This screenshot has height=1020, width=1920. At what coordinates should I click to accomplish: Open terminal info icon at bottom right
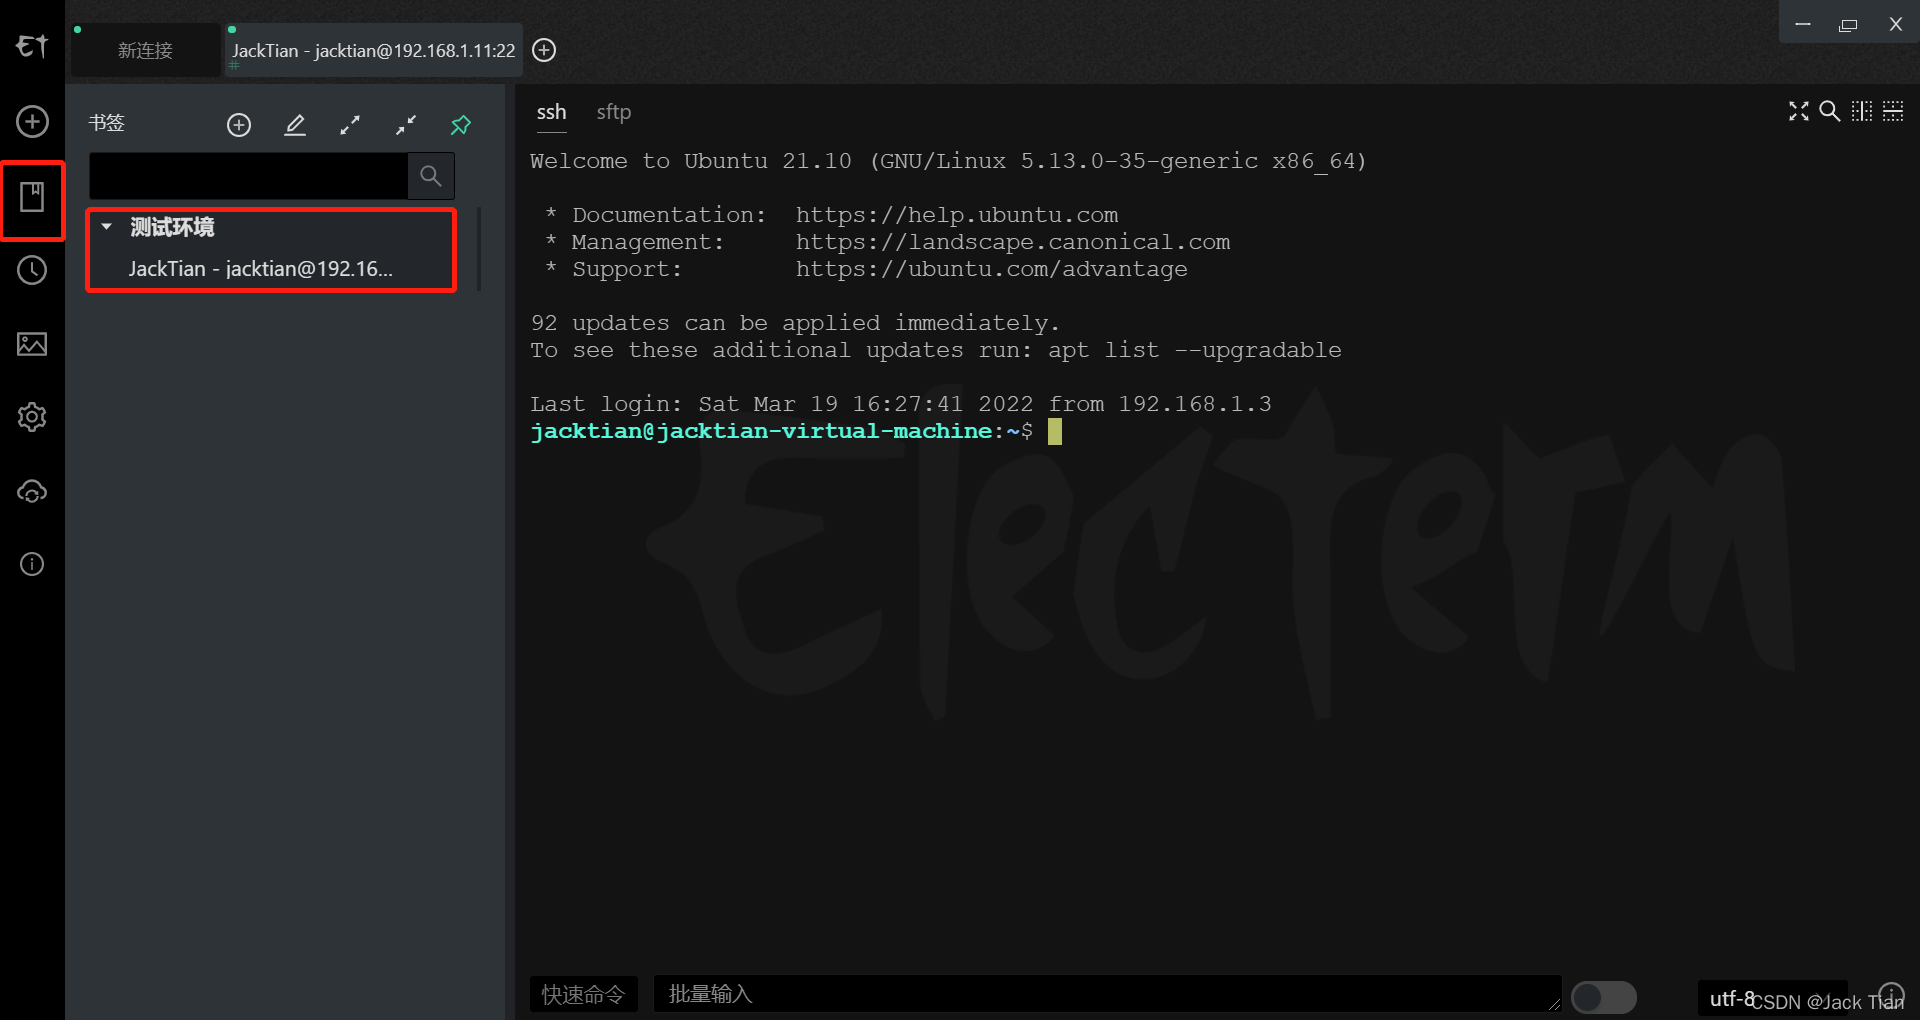coord(1892,994)
